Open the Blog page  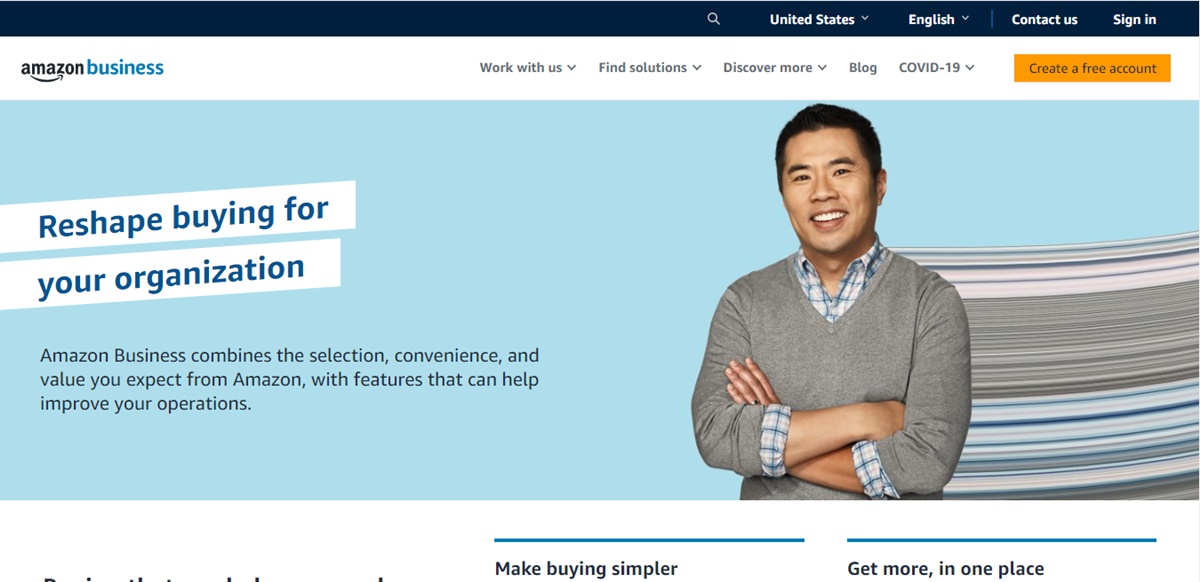tap(863, 68)
